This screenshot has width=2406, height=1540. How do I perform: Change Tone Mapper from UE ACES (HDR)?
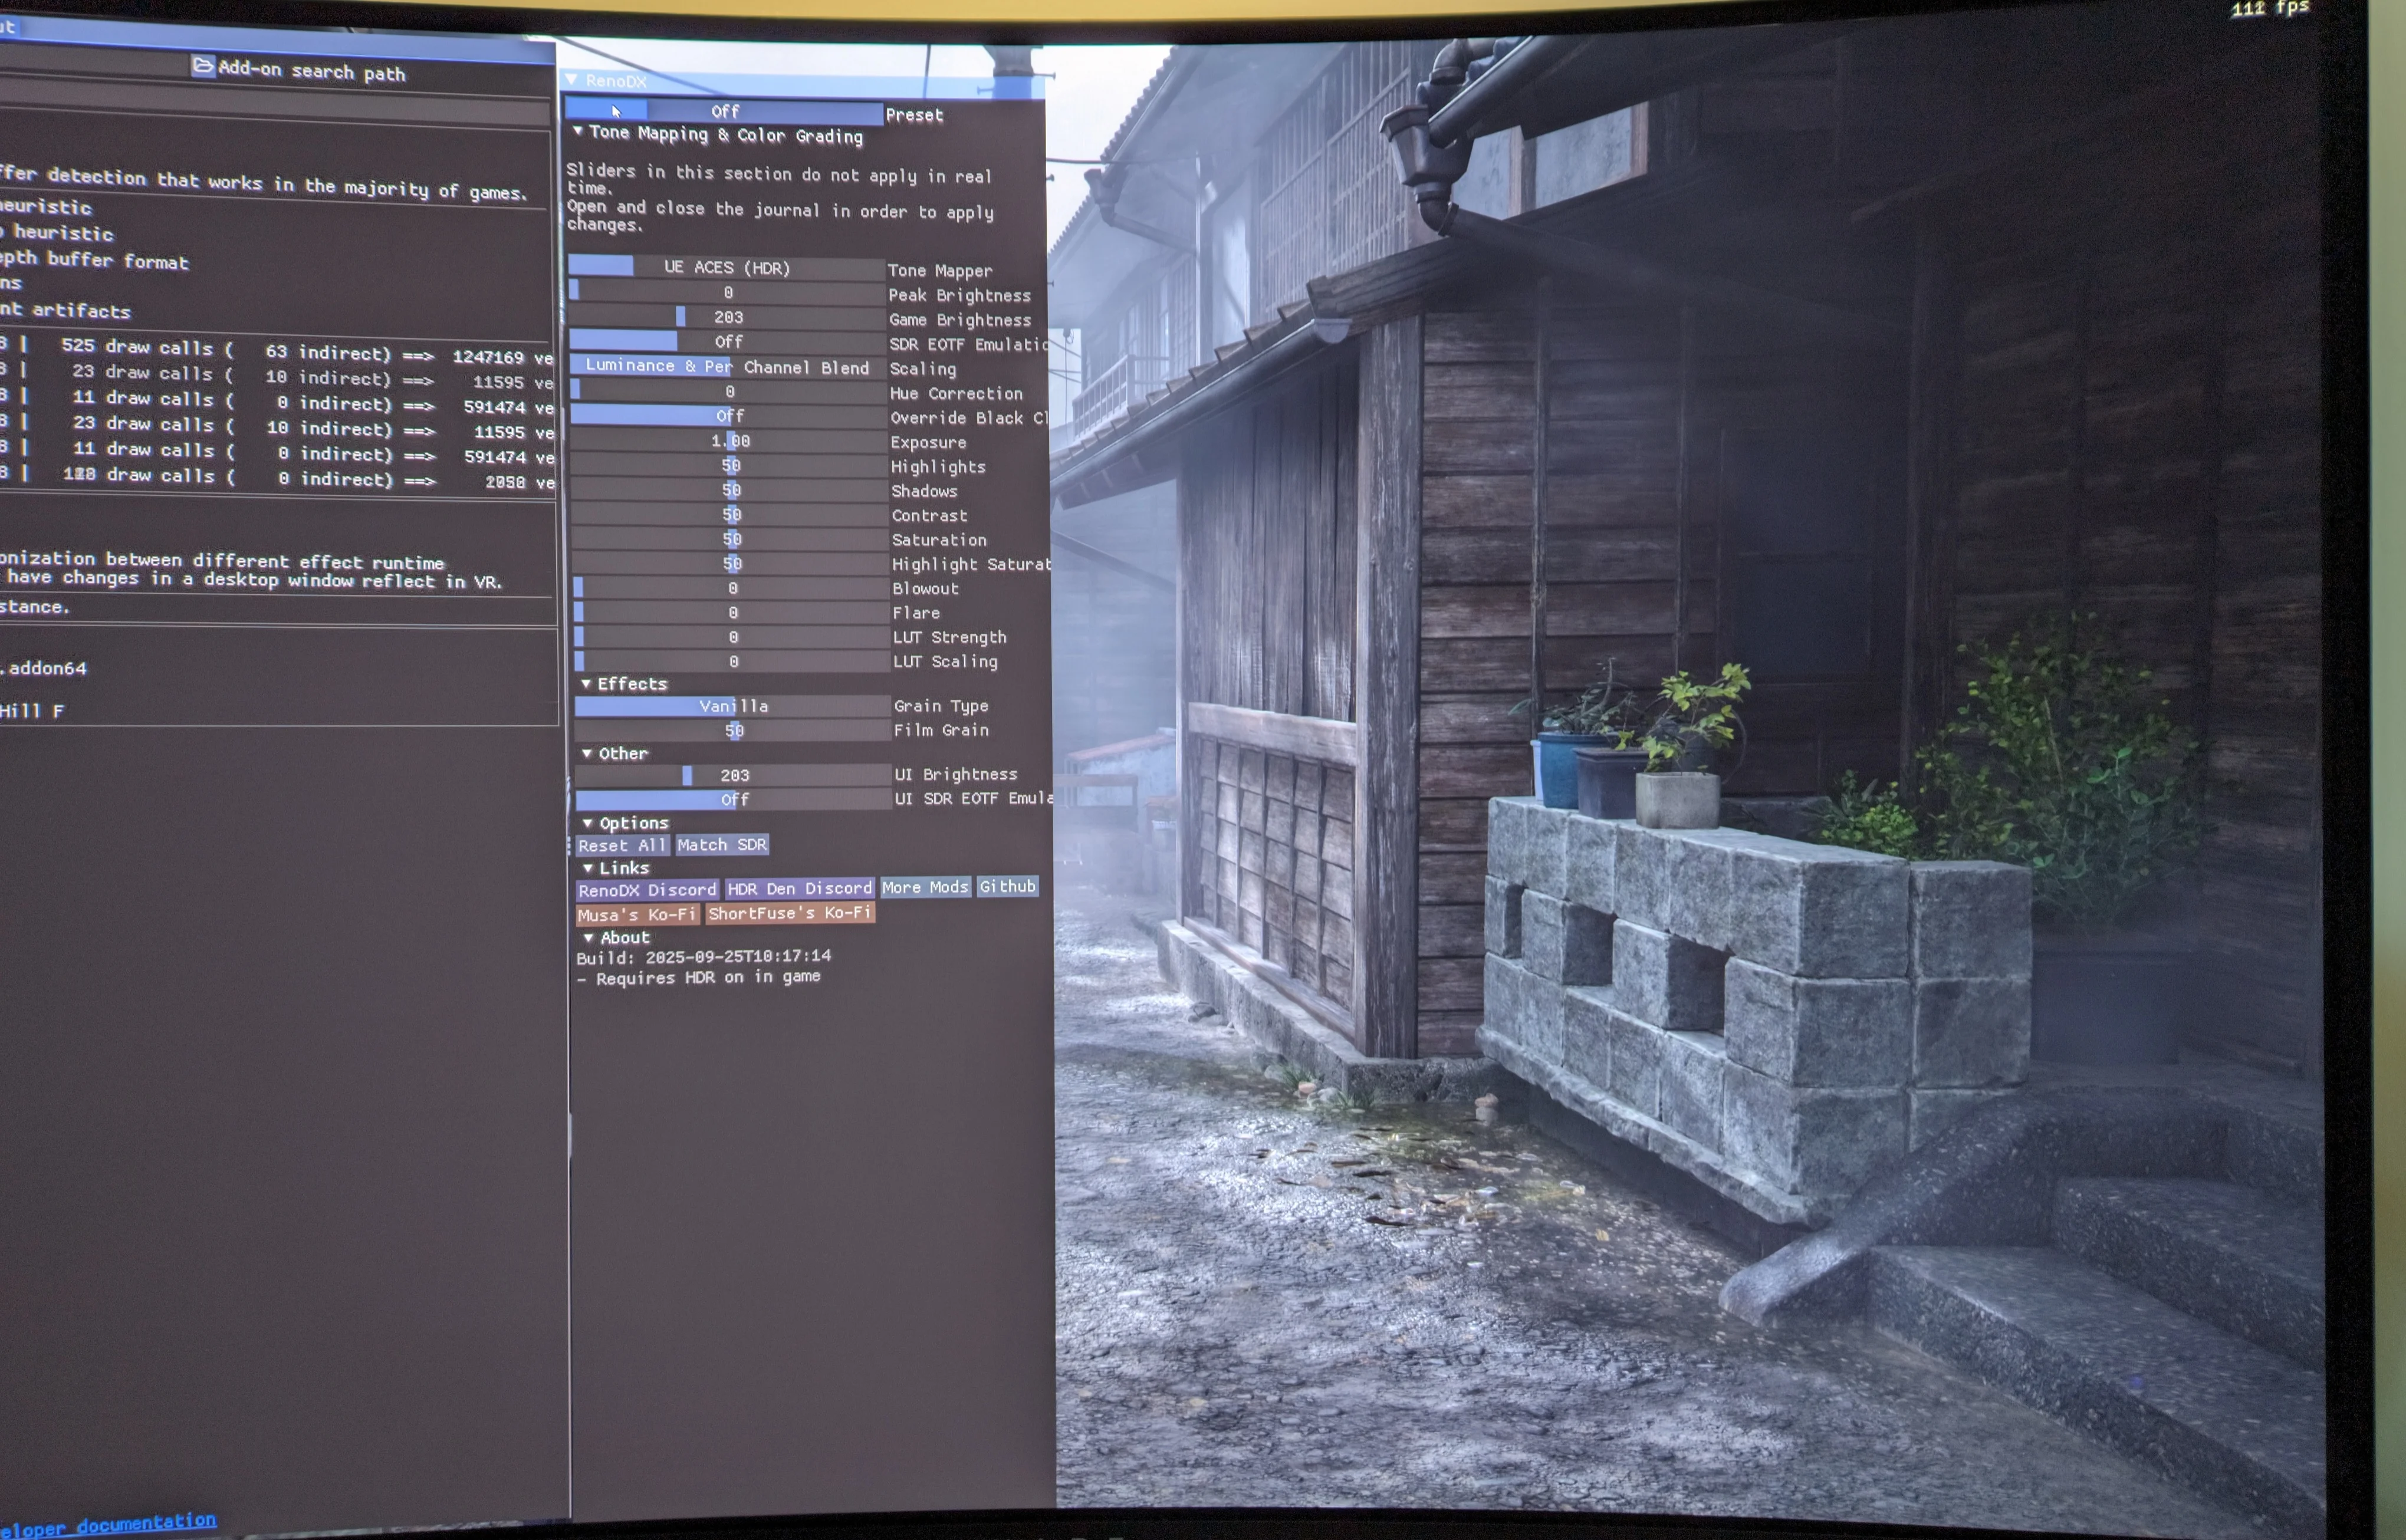click(x=726, y=267)
